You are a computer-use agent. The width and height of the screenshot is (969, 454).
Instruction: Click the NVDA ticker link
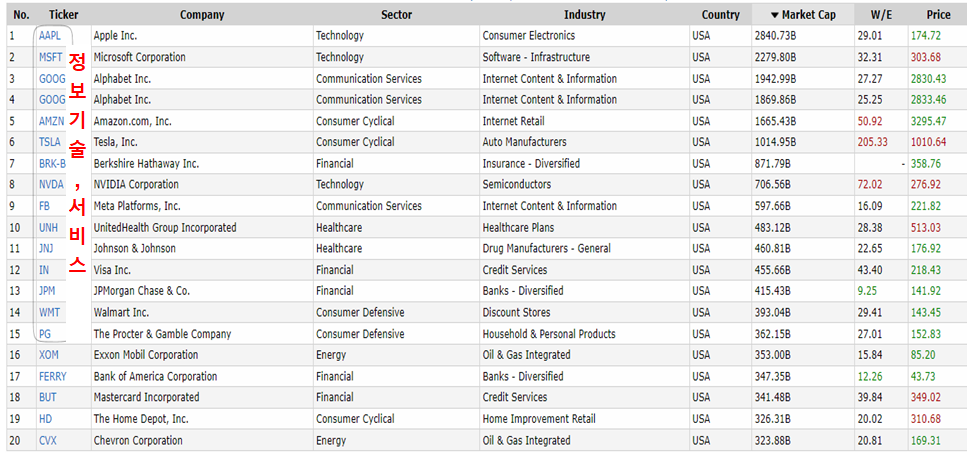(51, 184)
